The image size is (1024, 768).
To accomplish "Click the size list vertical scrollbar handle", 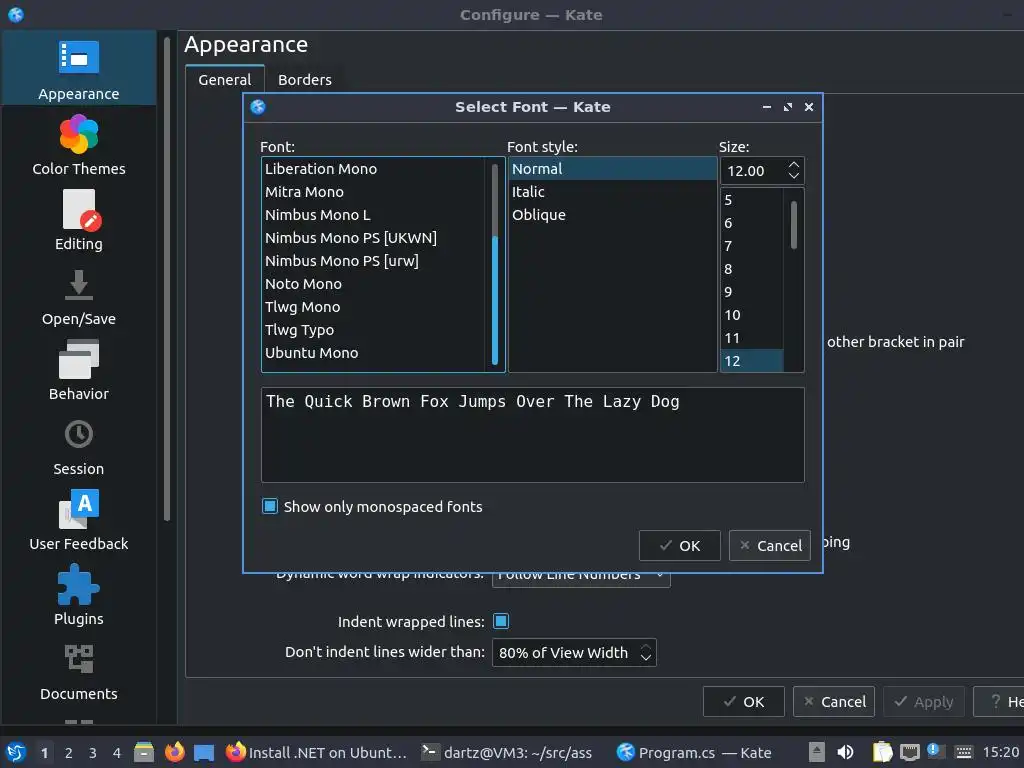I will pos(794,225).
